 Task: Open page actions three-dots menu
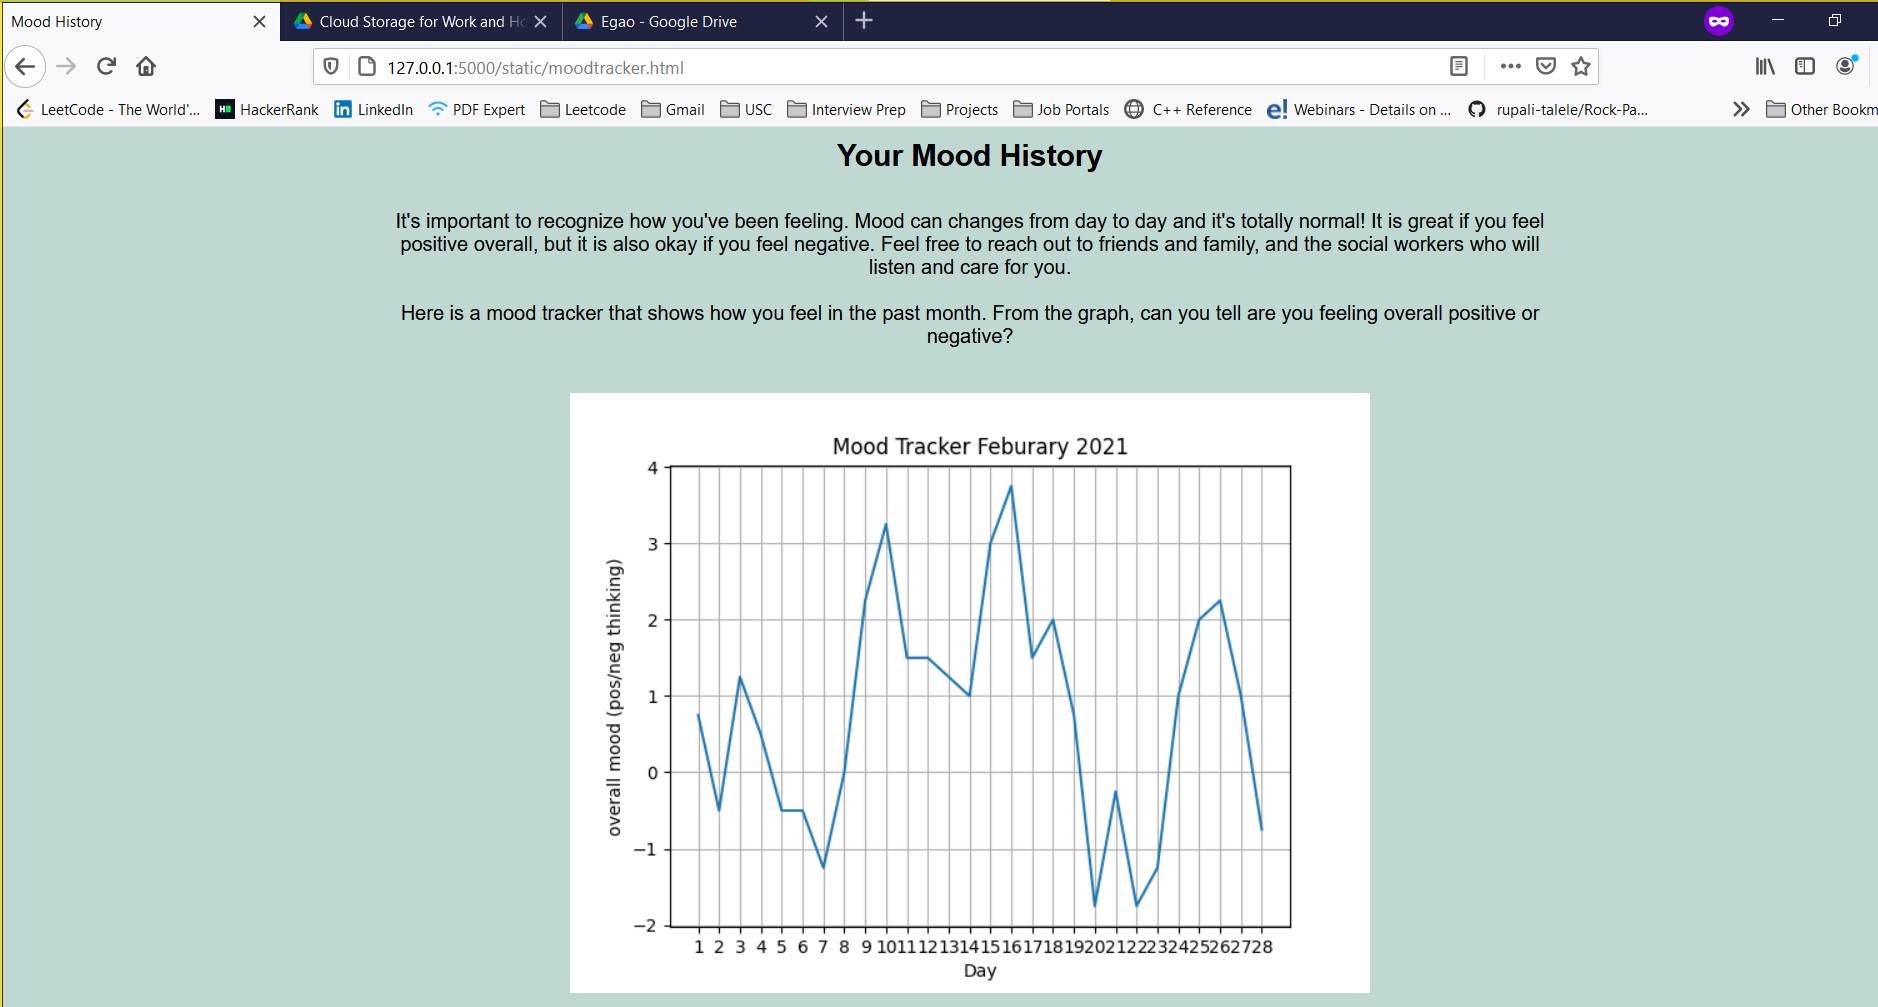click(1511, 67)
